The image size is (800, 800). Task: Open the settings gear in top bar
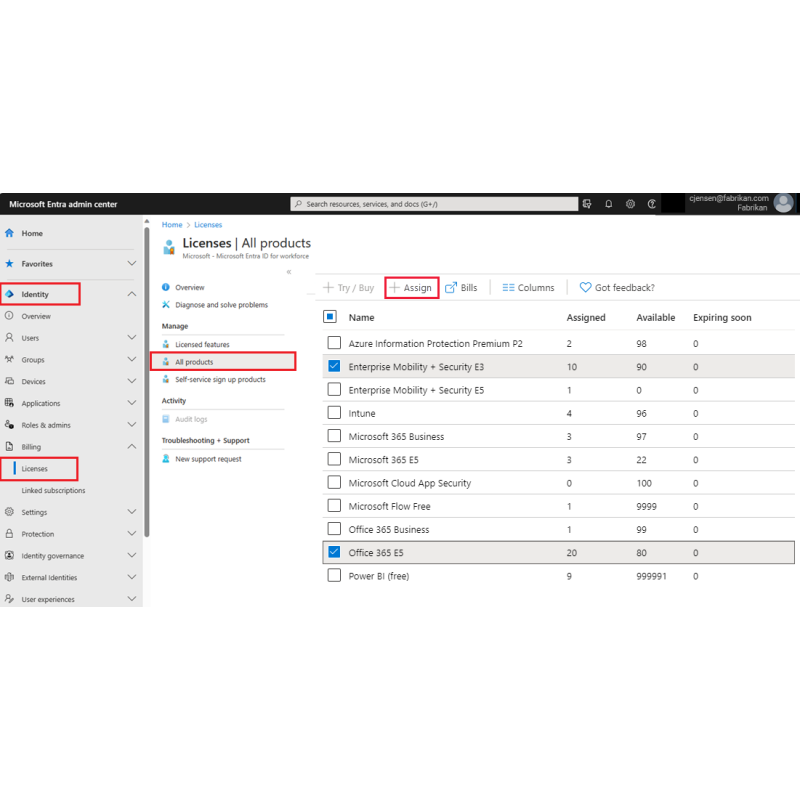(x=631, y=204)
